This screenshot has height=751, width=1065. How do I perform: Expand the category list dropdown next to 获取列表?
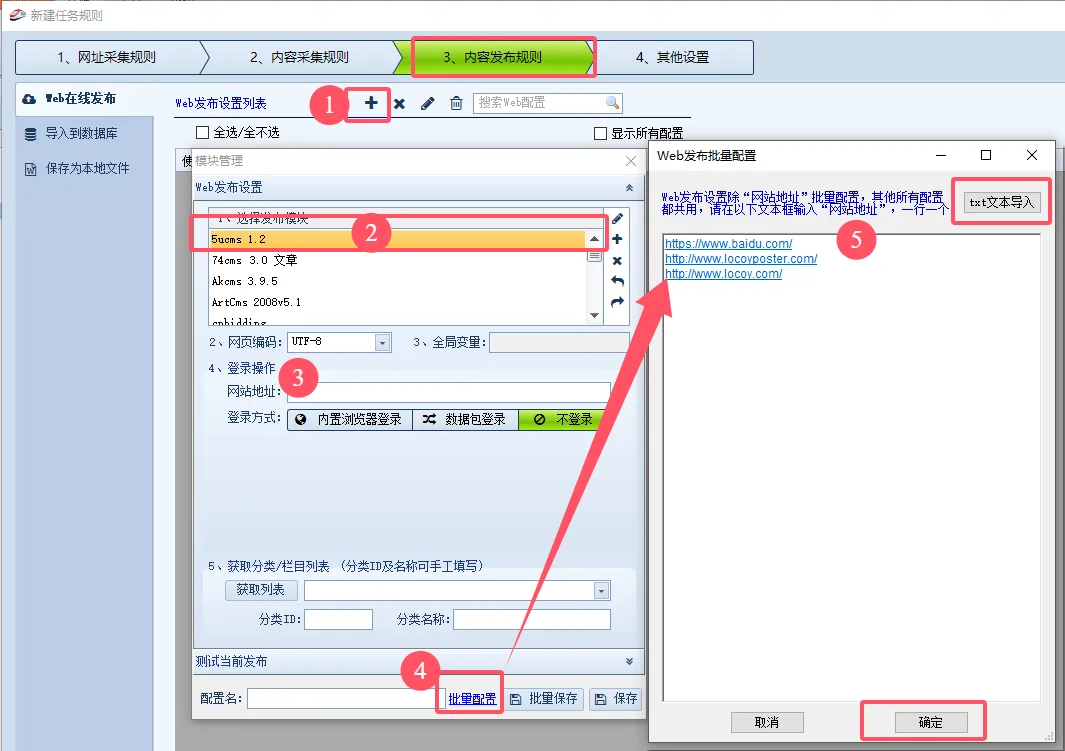pos(600,591)
